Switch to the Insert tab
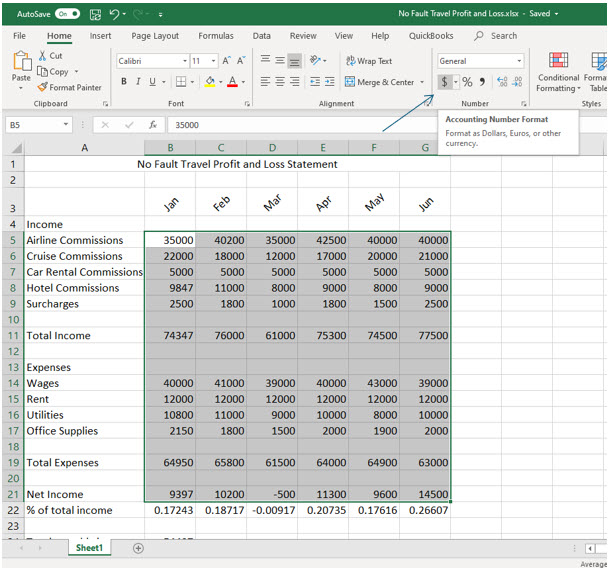The height and width of the screenshot is (570, 610). pyautogui.click(x=100, y=36)
